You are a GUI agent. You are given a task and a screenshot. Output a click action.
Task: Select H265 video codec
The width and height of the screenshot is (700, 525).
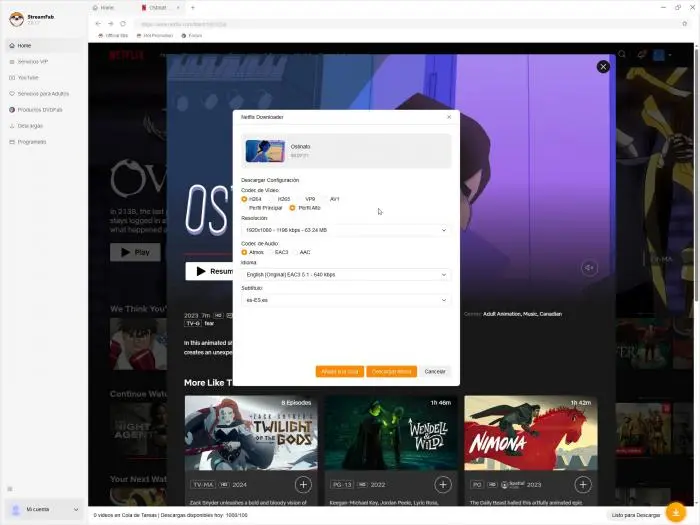(x=280, y=199)
